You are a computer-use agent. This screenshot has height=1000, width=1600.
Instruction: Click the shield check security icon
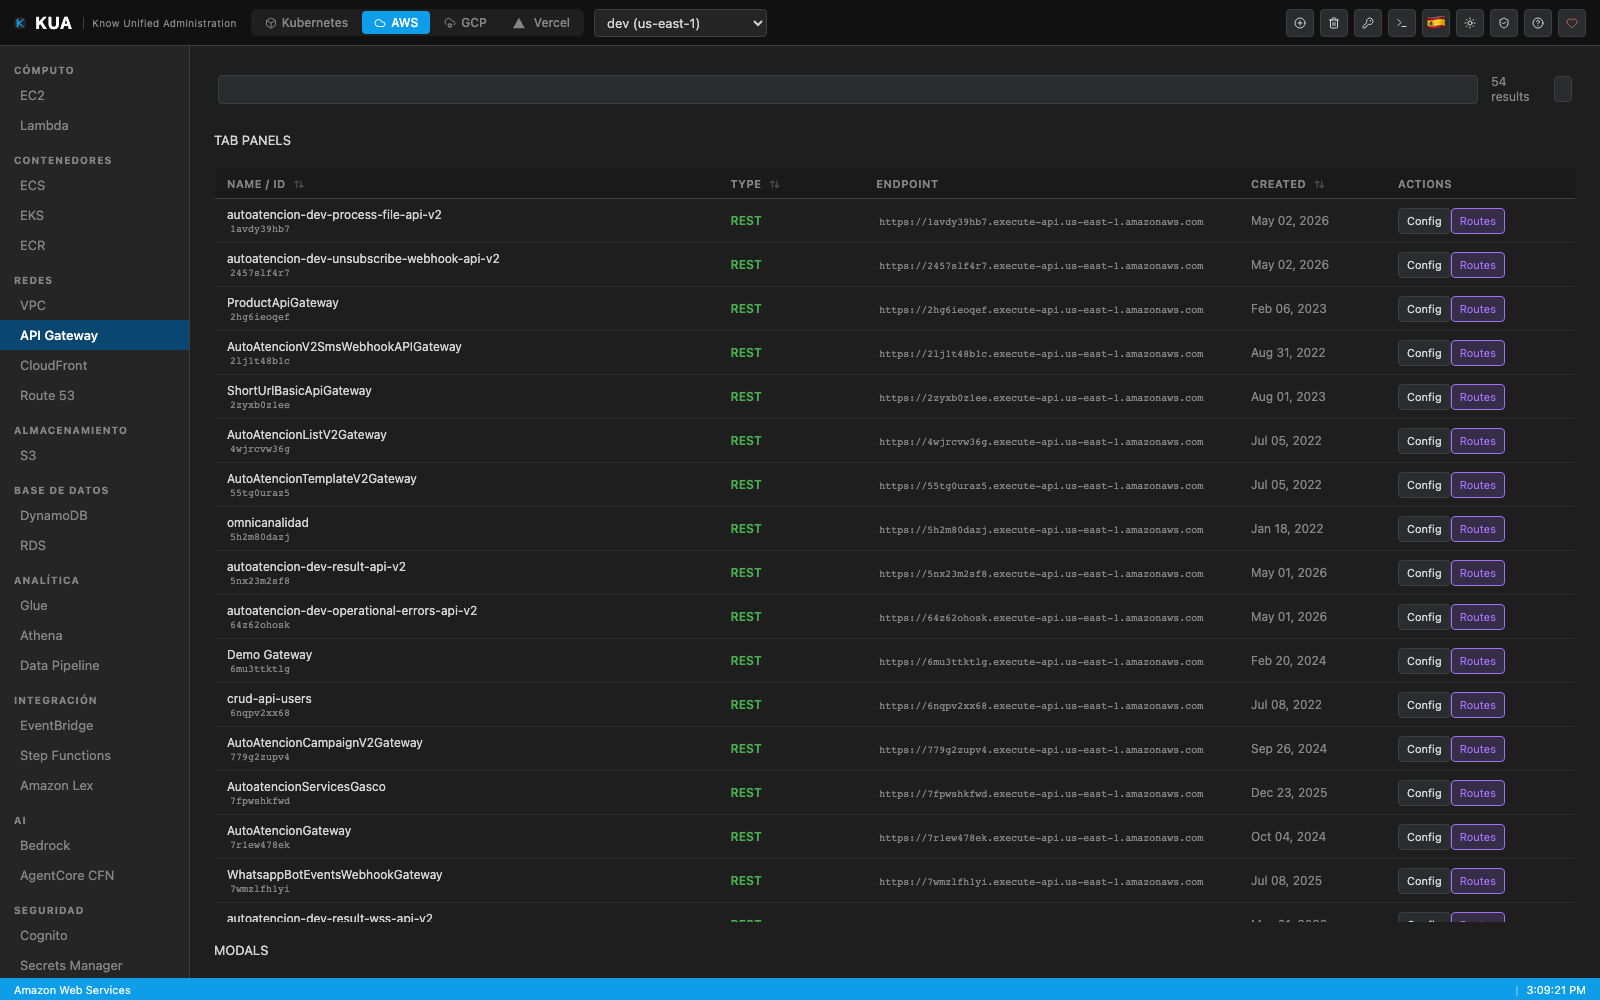[1504, 23]
